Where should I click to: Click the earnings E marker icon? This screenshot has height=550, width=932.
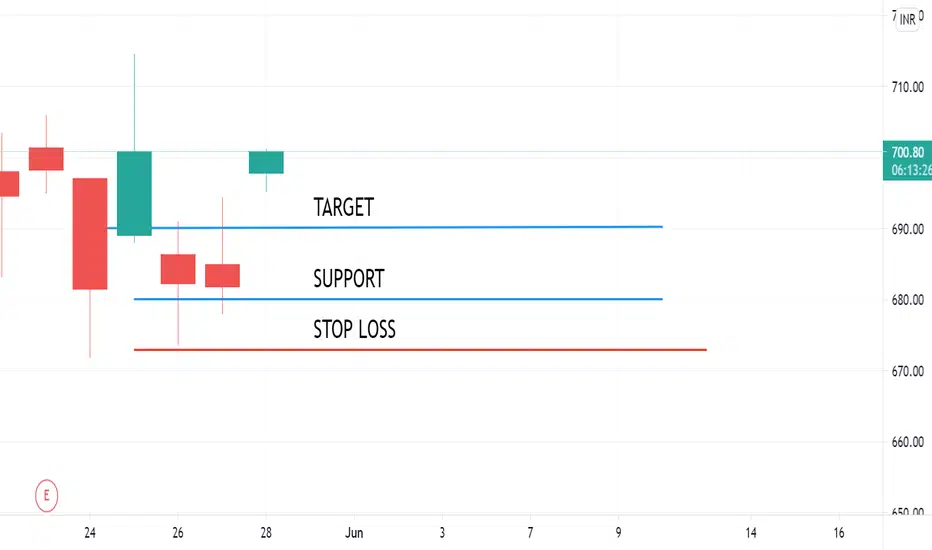[x=46, y=495]
